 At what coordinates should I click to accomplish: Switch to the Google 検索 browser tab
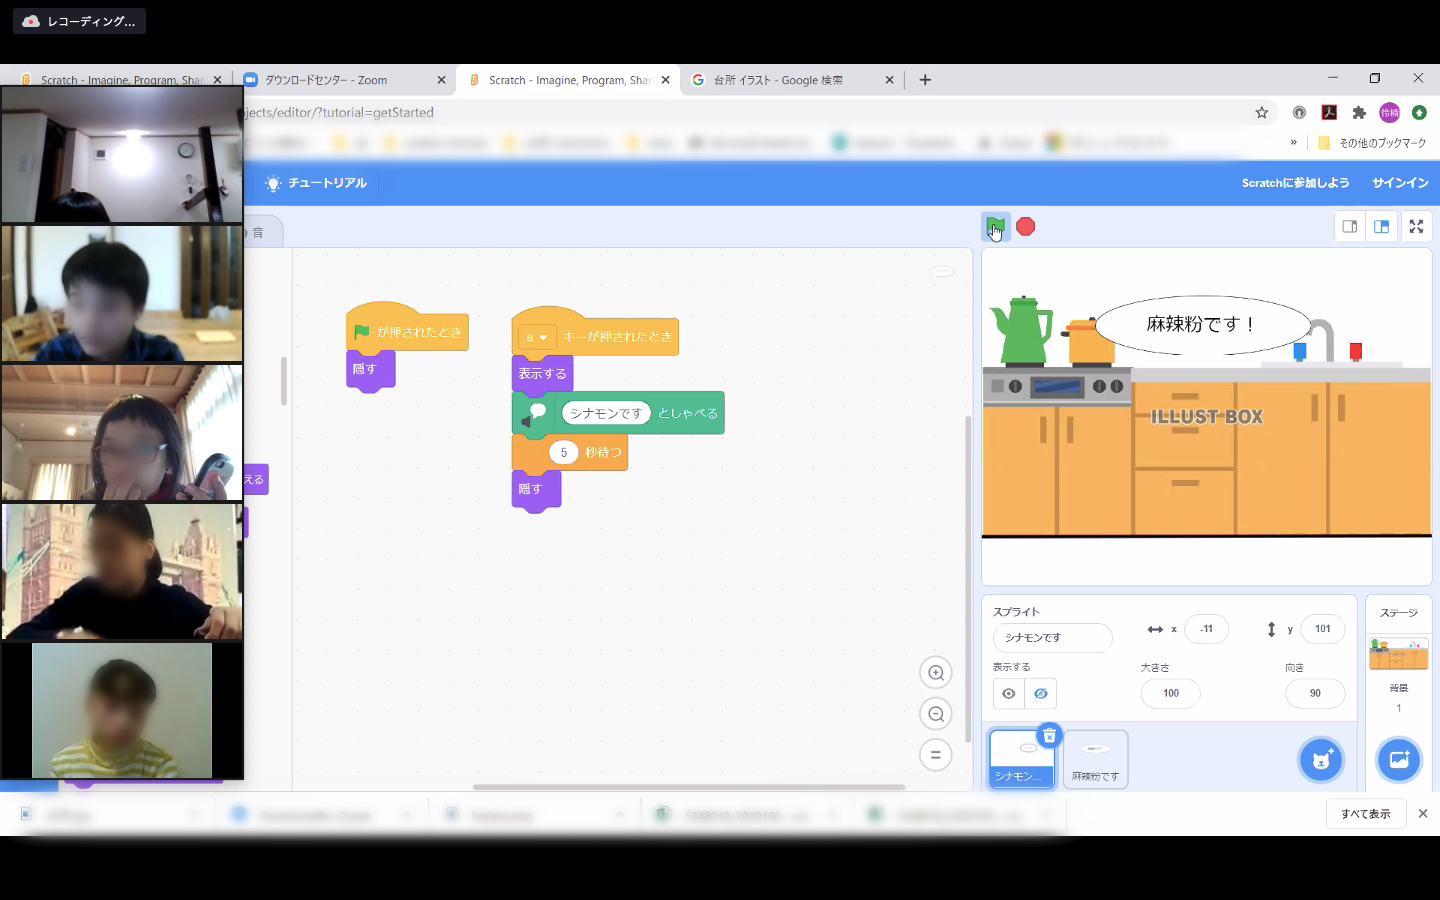[780, 80]
